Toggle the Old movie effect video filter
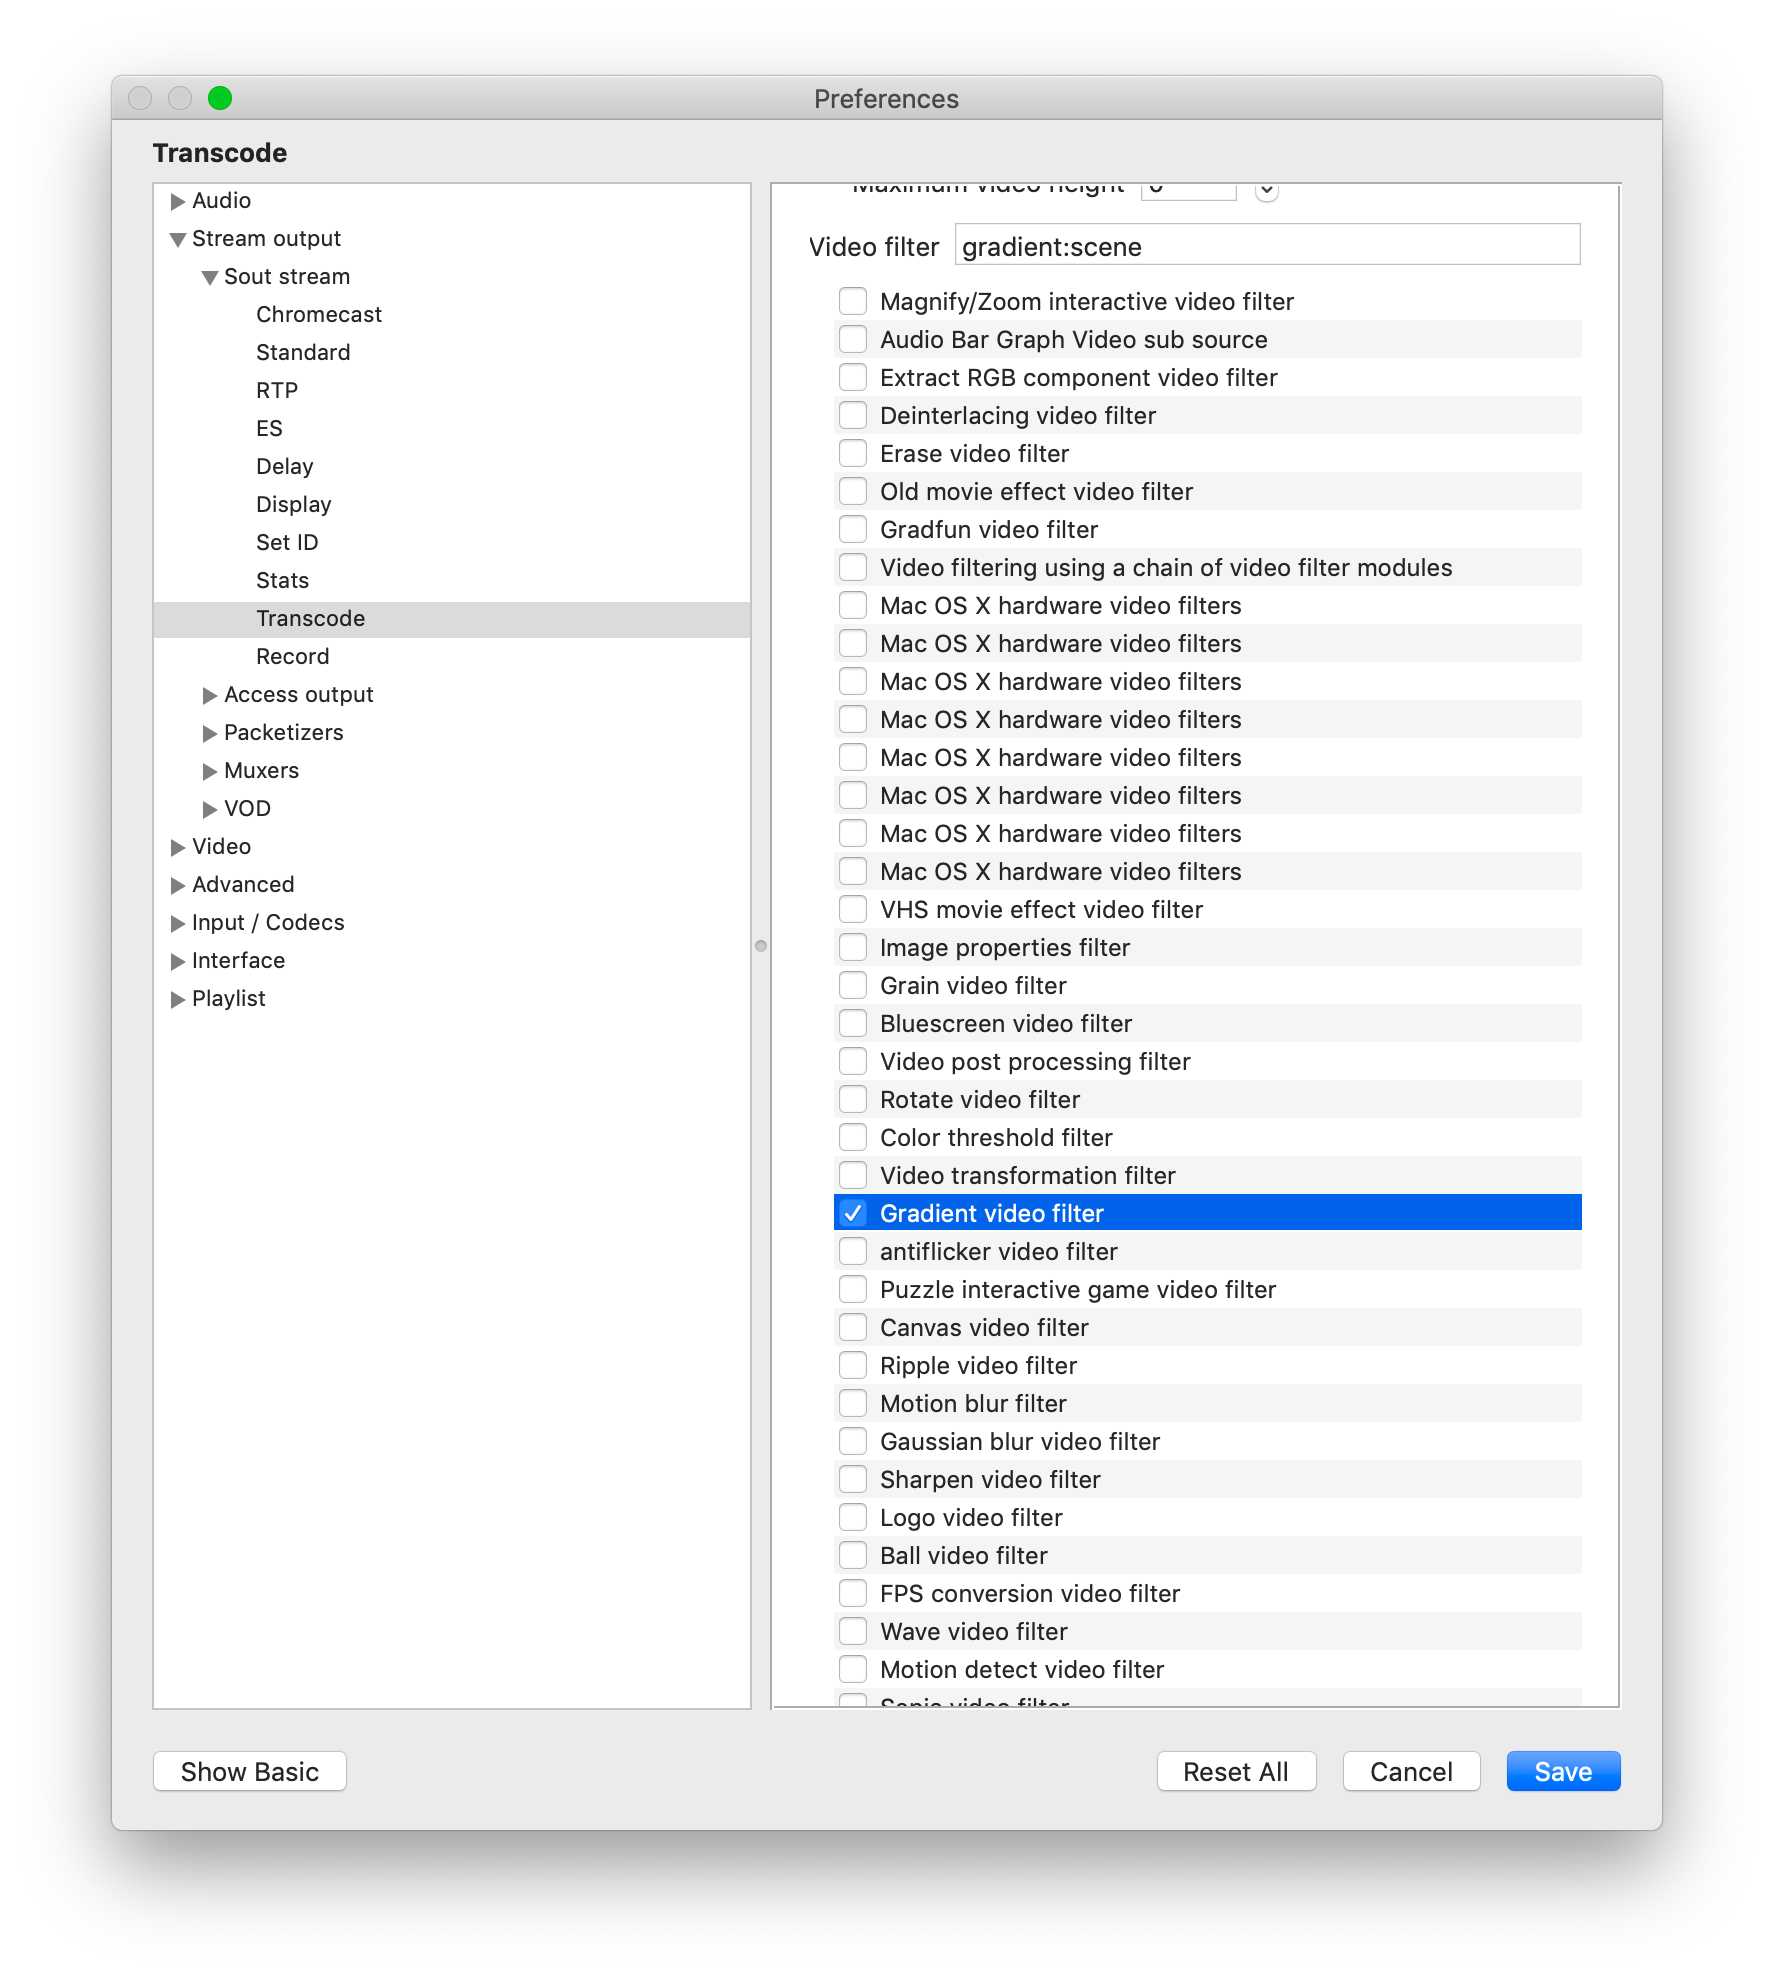This screenshot has width=1774, height=1978. [853, 491]
